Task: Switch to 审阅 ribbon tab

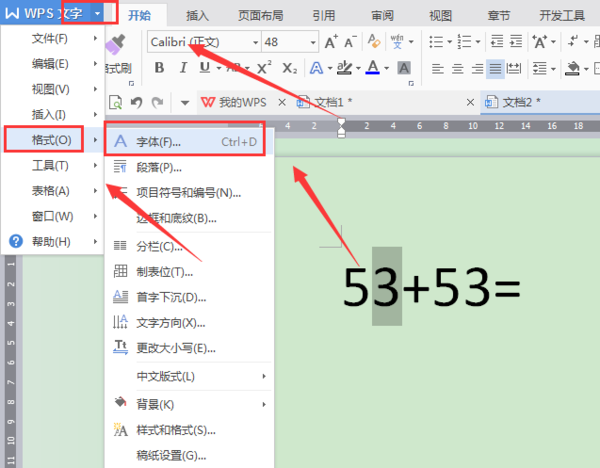Action: 382,15
